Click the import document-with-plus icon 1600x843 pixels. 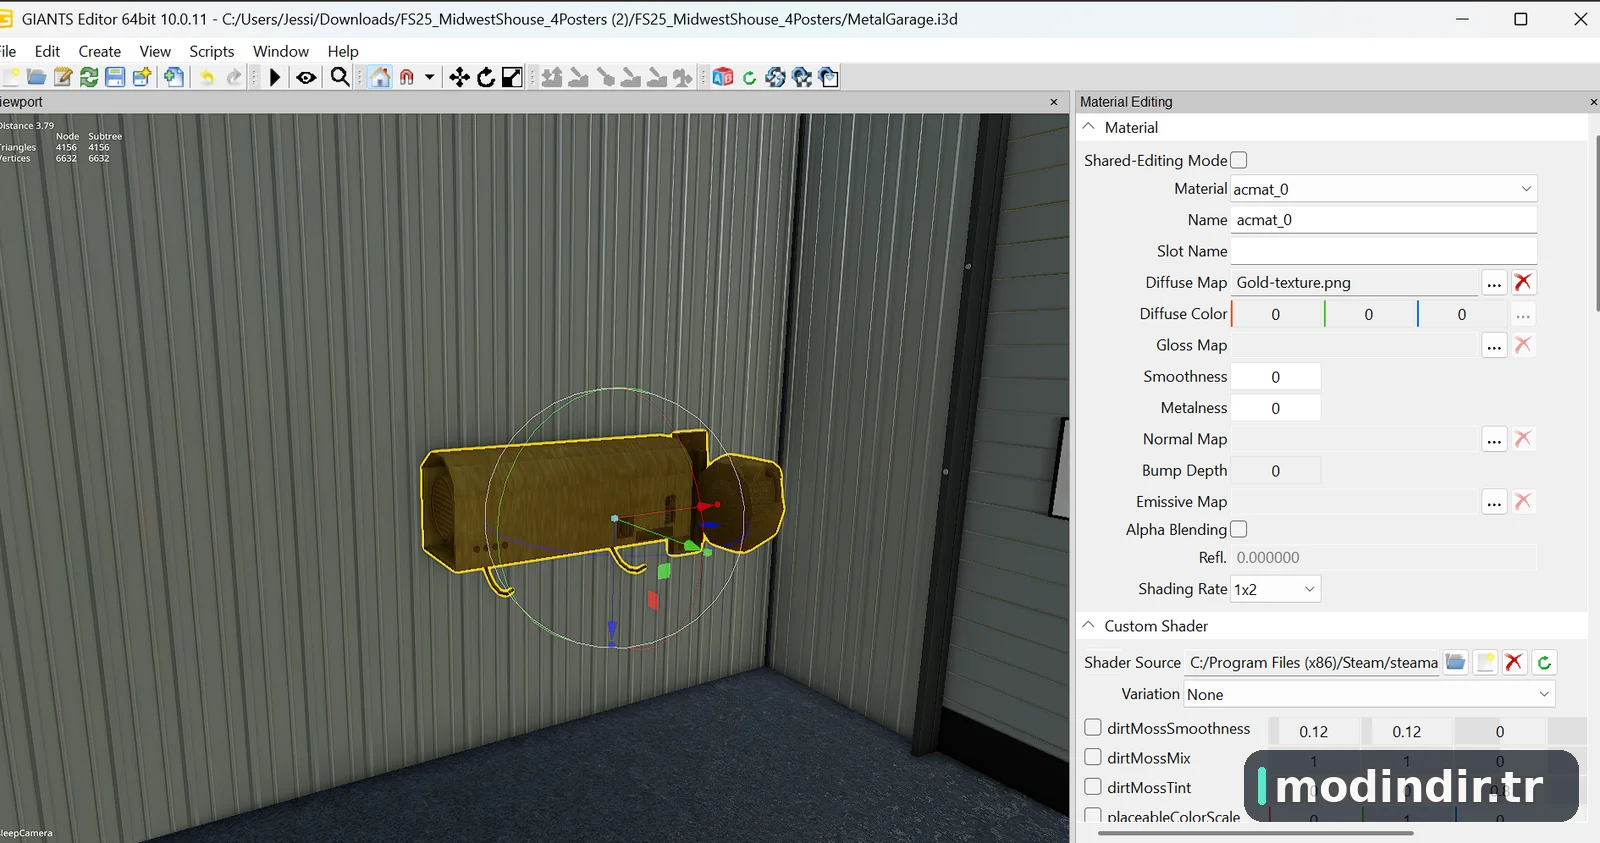[x=174, y=77]
